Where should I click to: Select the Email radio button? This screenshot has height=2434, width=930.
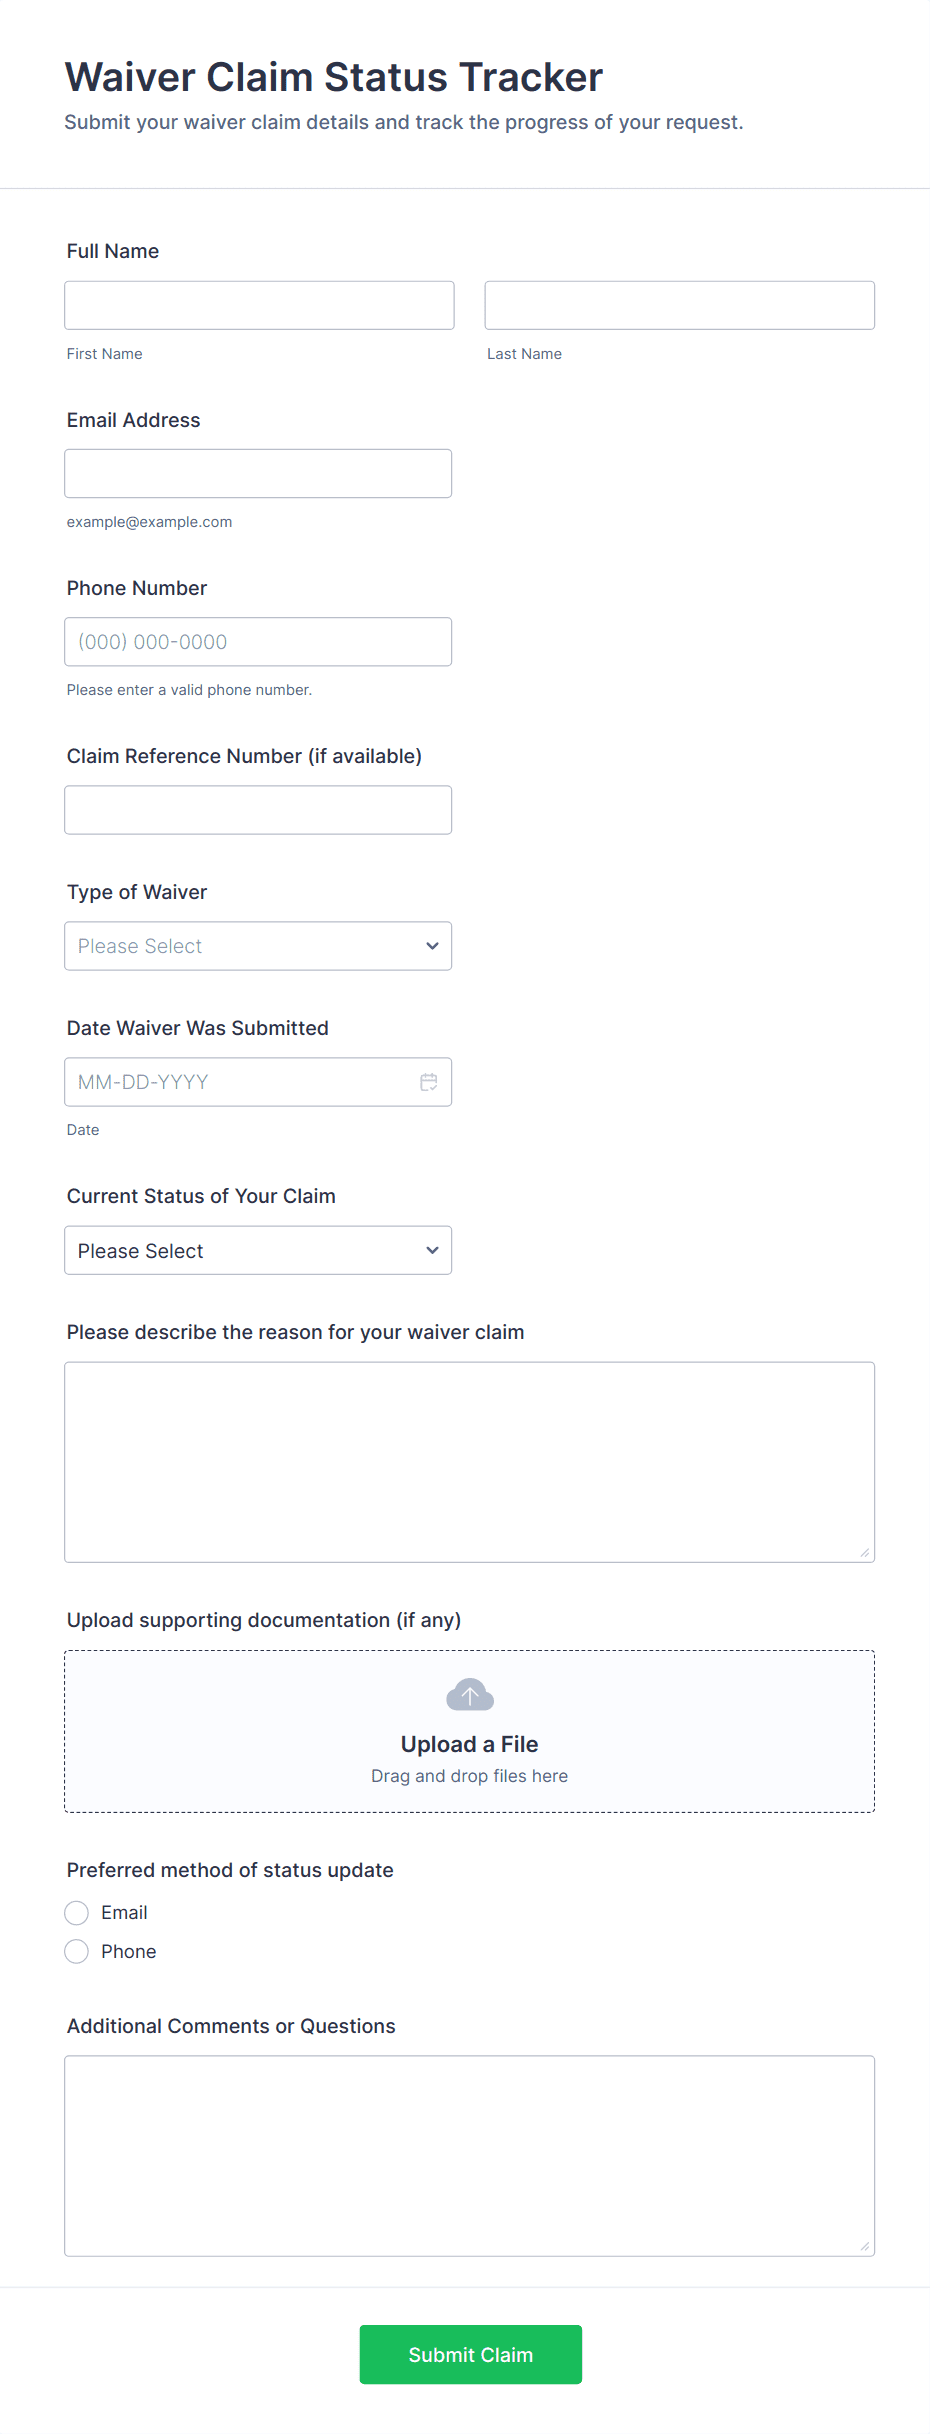click(x=77, y=1913)
